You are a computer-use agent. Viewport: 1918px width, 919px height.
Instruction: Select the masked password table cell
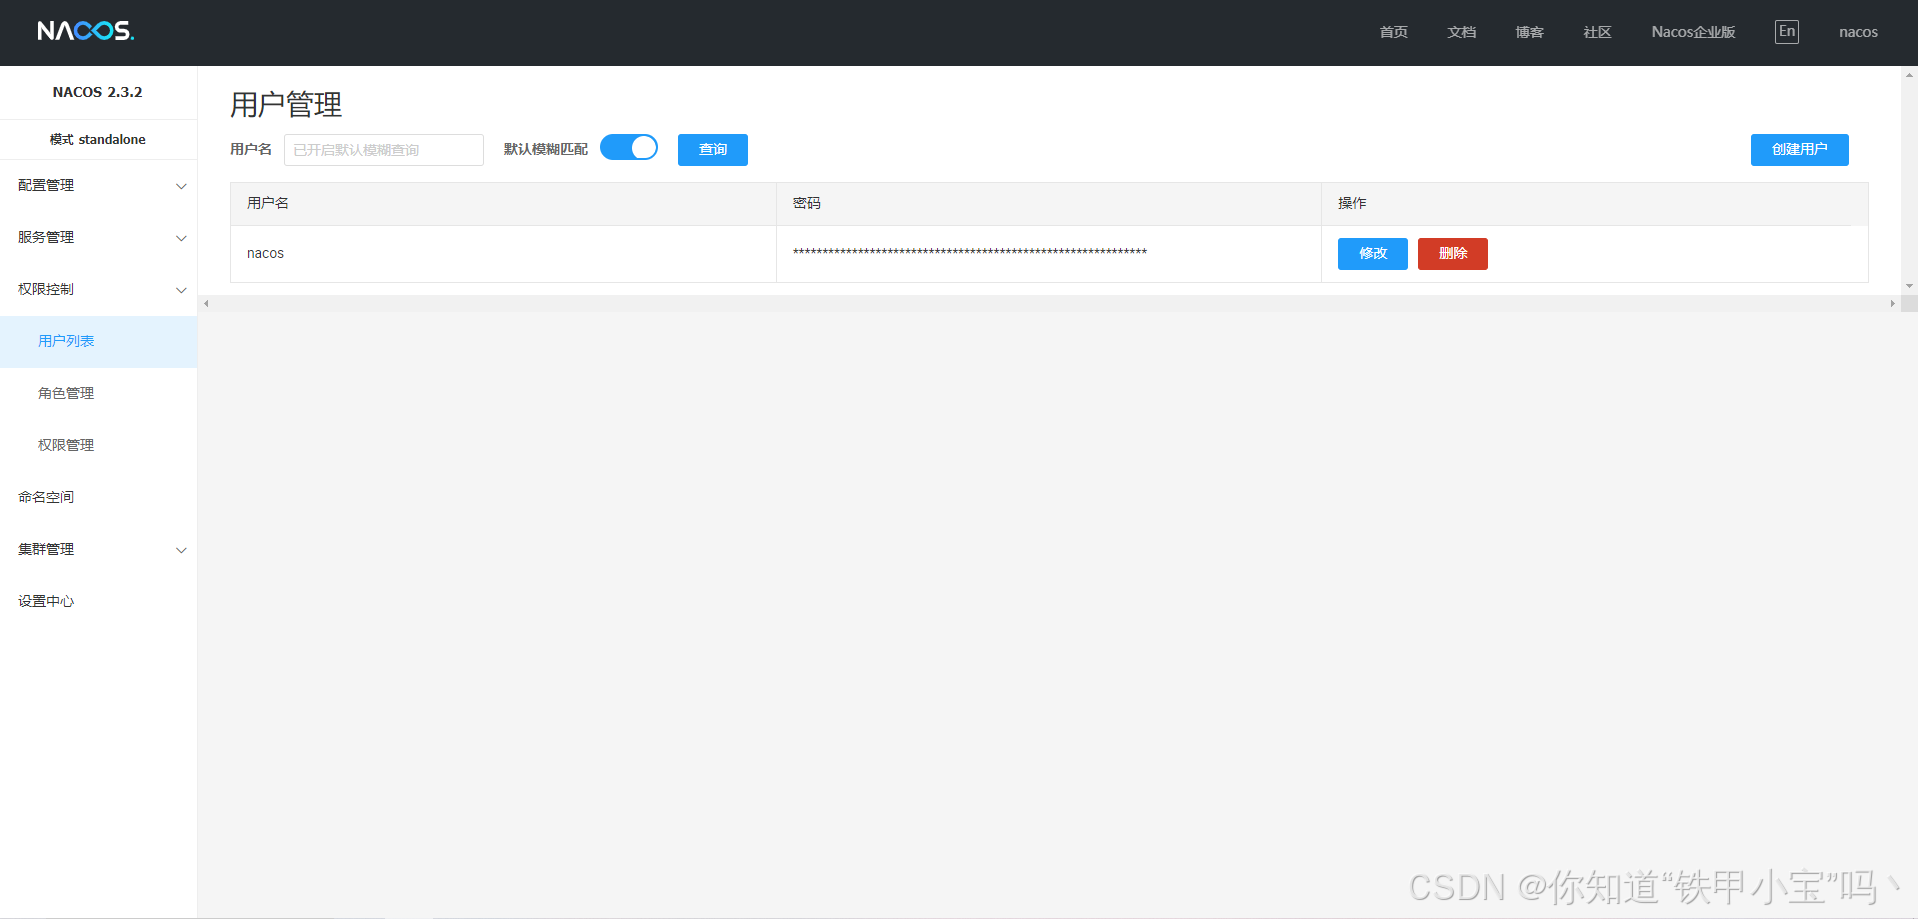[1049, 254]
